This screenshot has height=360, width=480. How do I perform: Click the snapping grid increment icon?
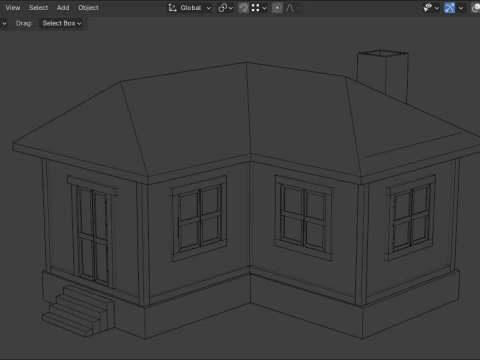[255, 8]
